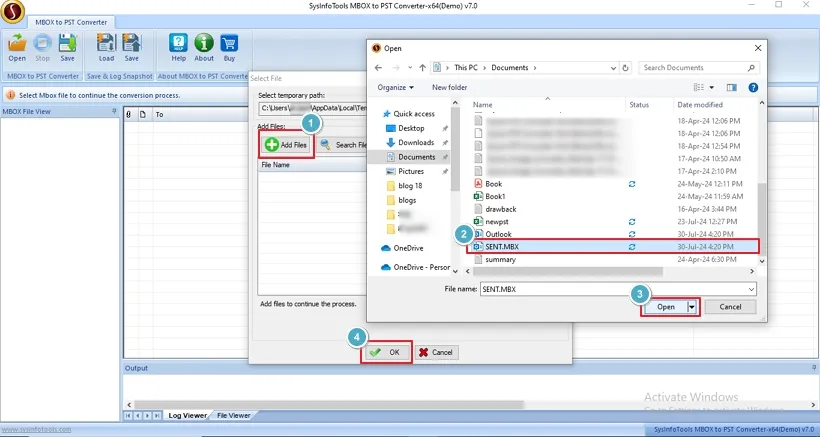Select the newpst file
The width and height of the screenshot is (820, 437).
point(491,222)
